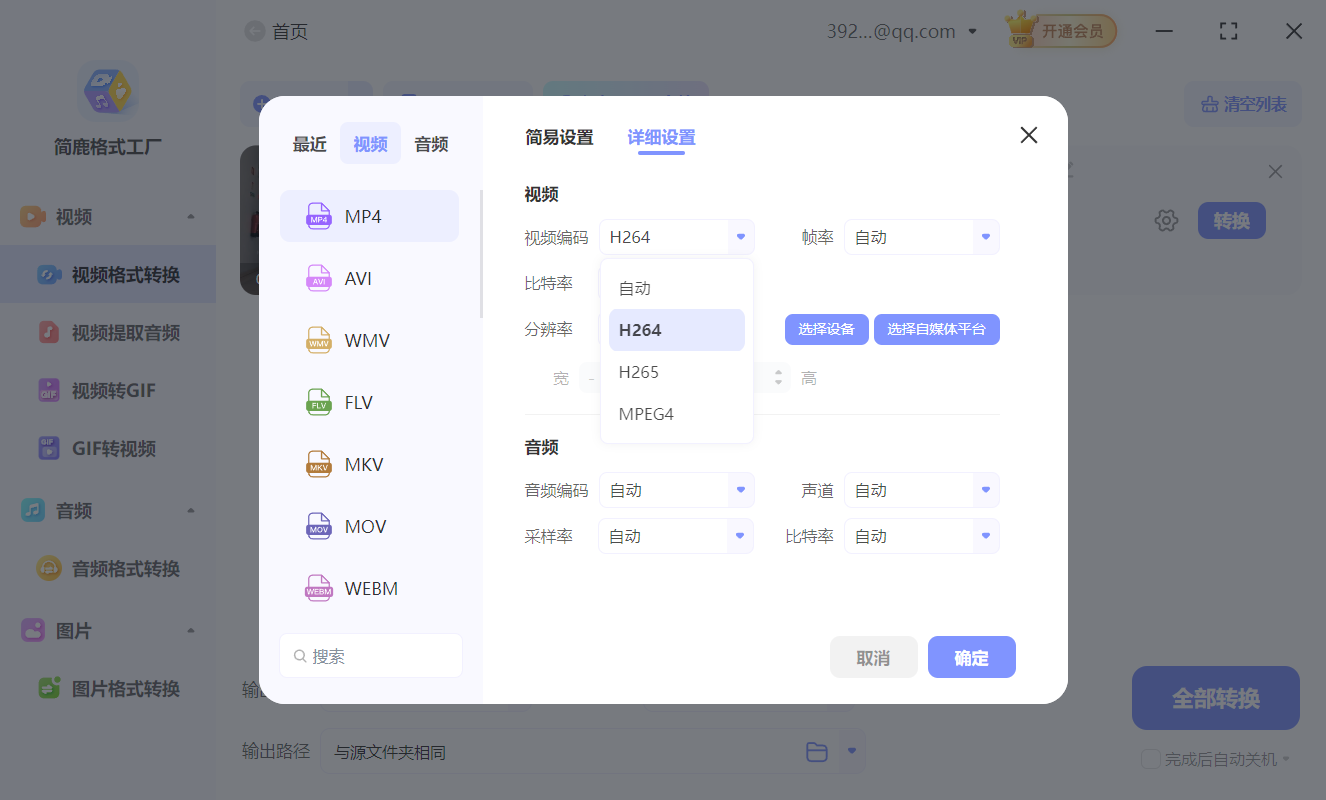Open the 图片格式转换 tool
Viewport: 1326px width, 800px height.
[107, 688]
